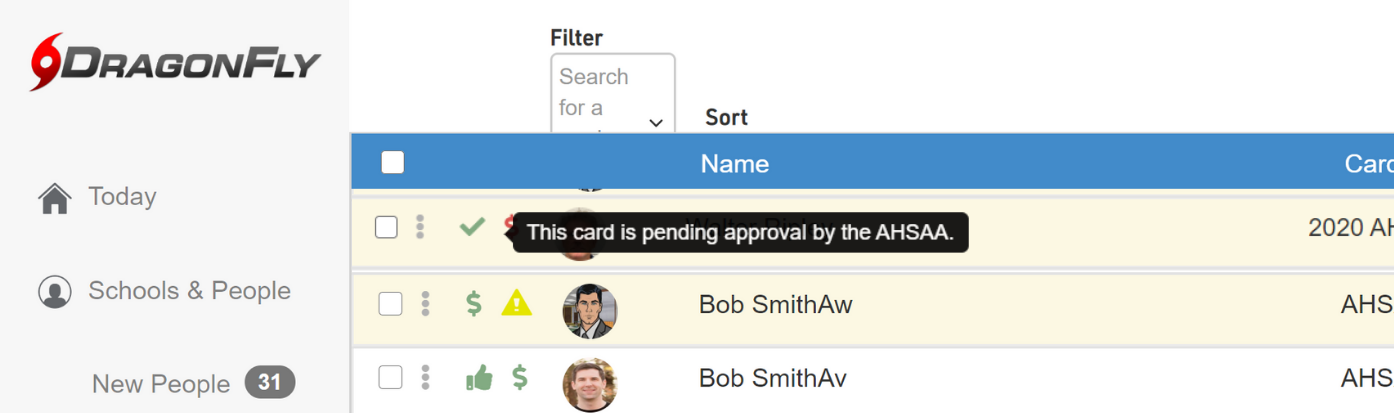Open the Bob SmithAv name link
This screenshot has height=413, width=1396.
(x=773, y=379)
